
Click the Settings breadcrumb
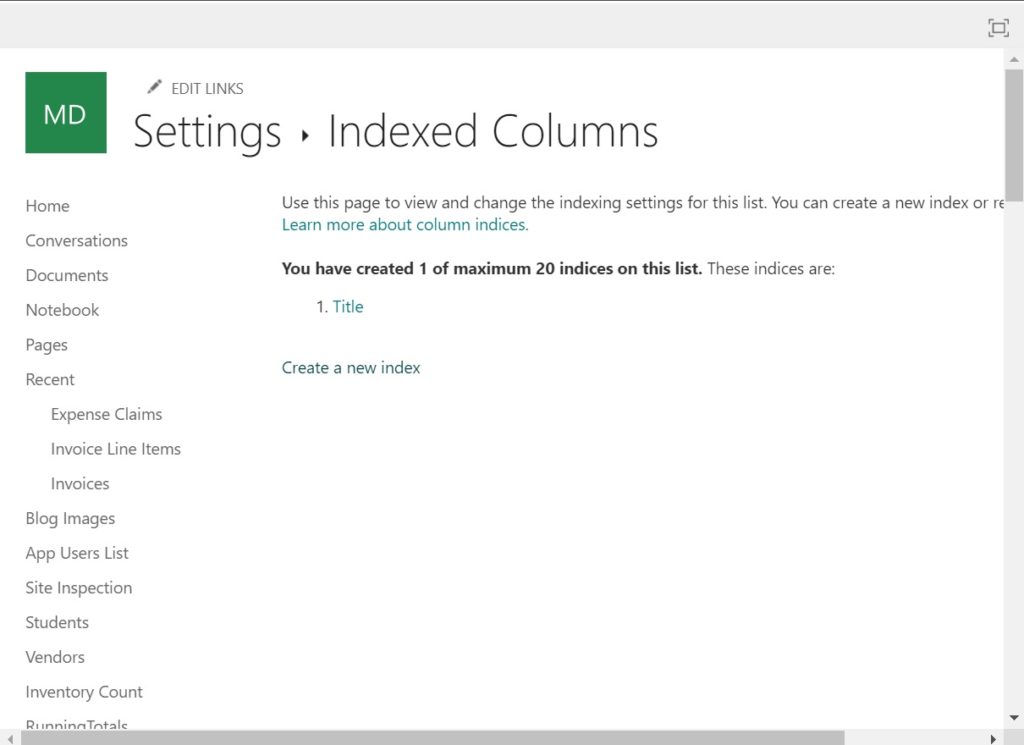[x=206, y=131]
